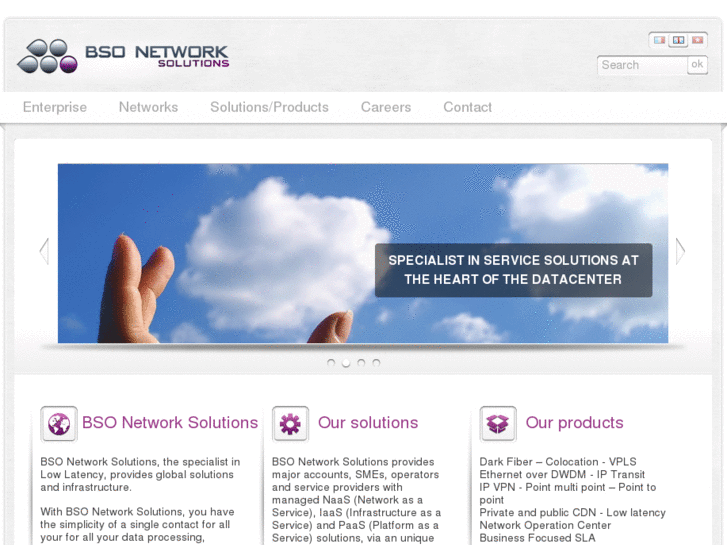Click 'Private and public CDN - Low latency' line
Screen dimensions: 727x545
[x=573, y=513]
